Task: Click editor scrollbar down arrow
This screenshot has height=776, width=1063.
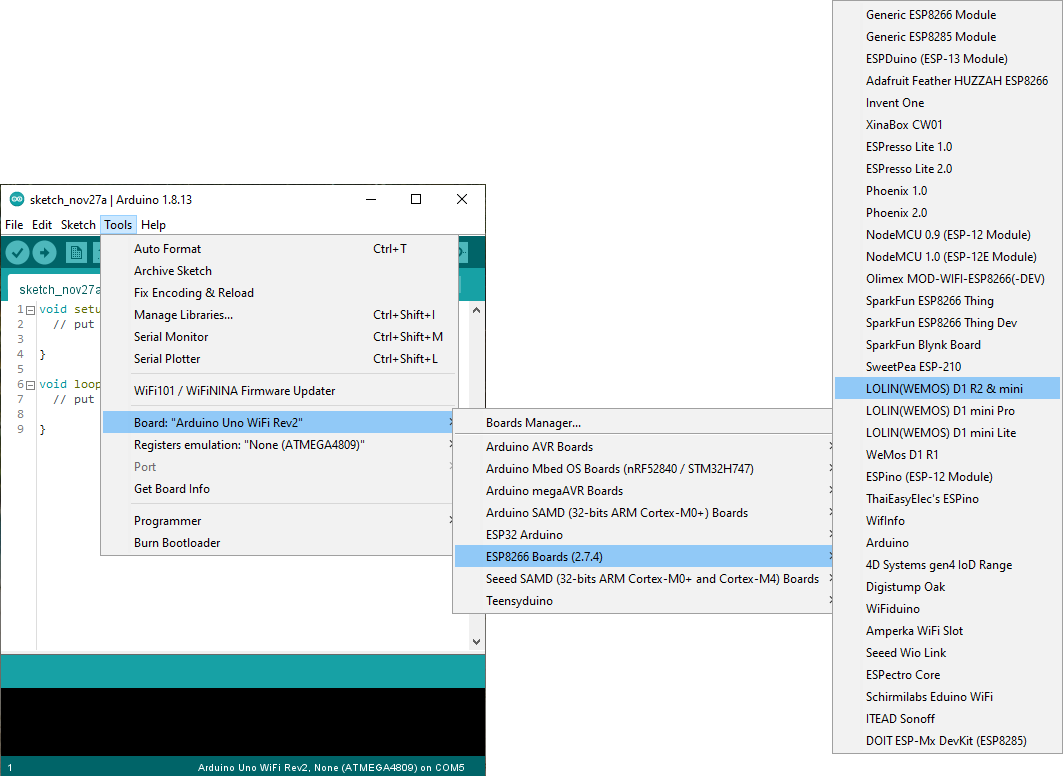Action: coord(477,641)
